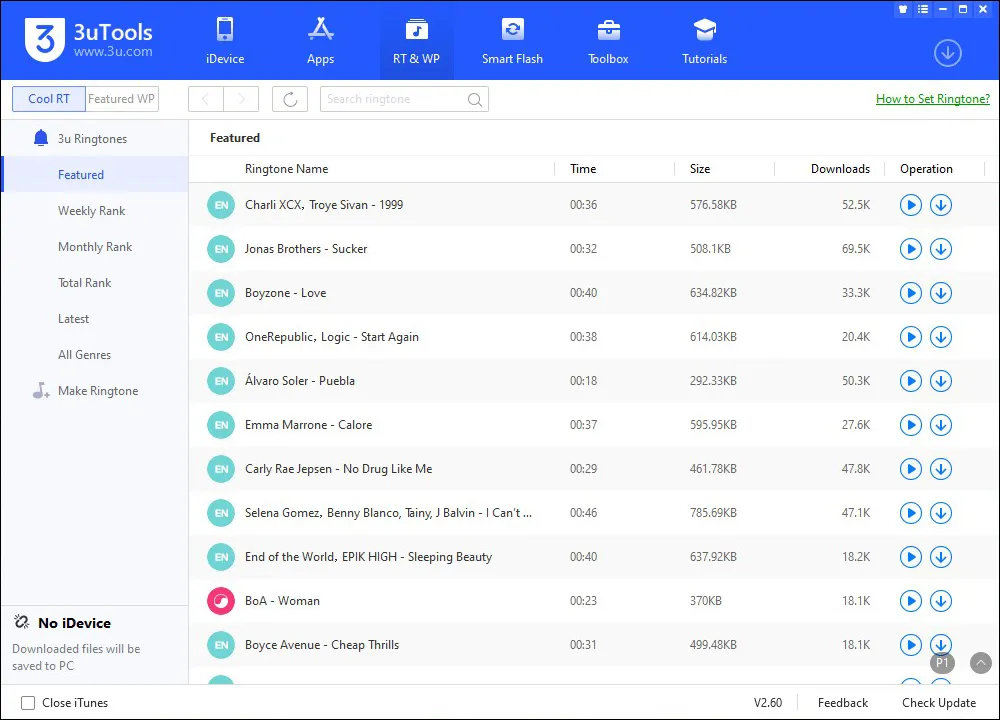Screen dimensions: 1000x720
Task: Click the download manager icon in header
Action: (x=947, y=53)
